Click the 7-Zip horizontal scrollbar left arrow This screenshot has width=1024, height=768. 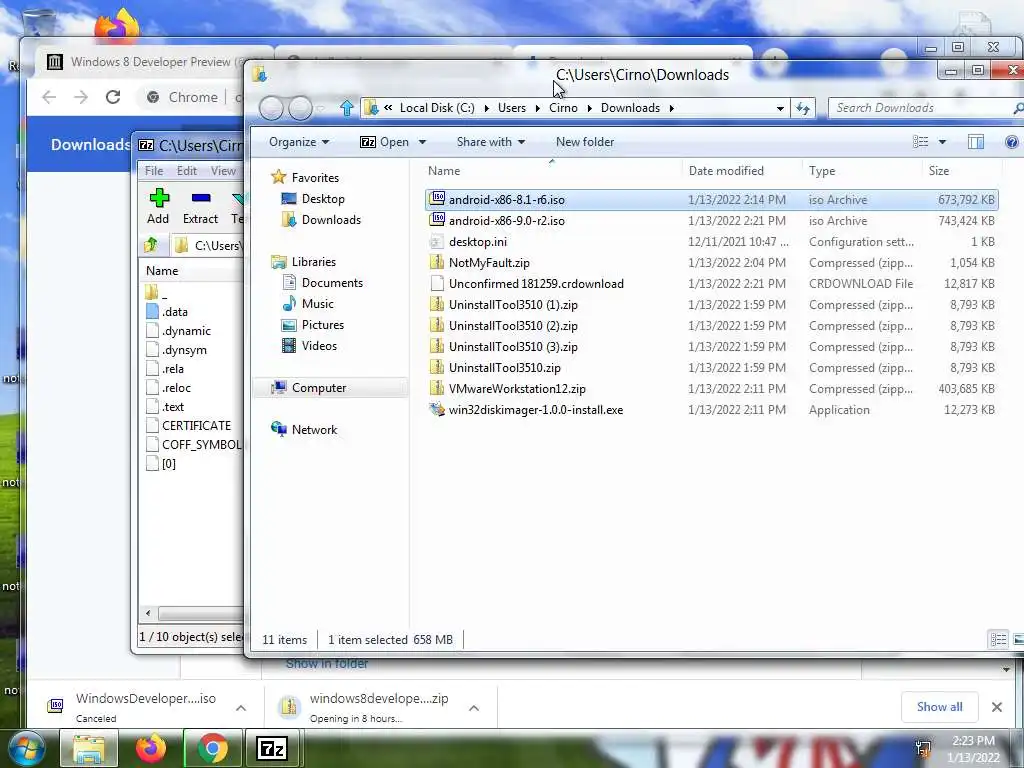click(x=148, y=613)
